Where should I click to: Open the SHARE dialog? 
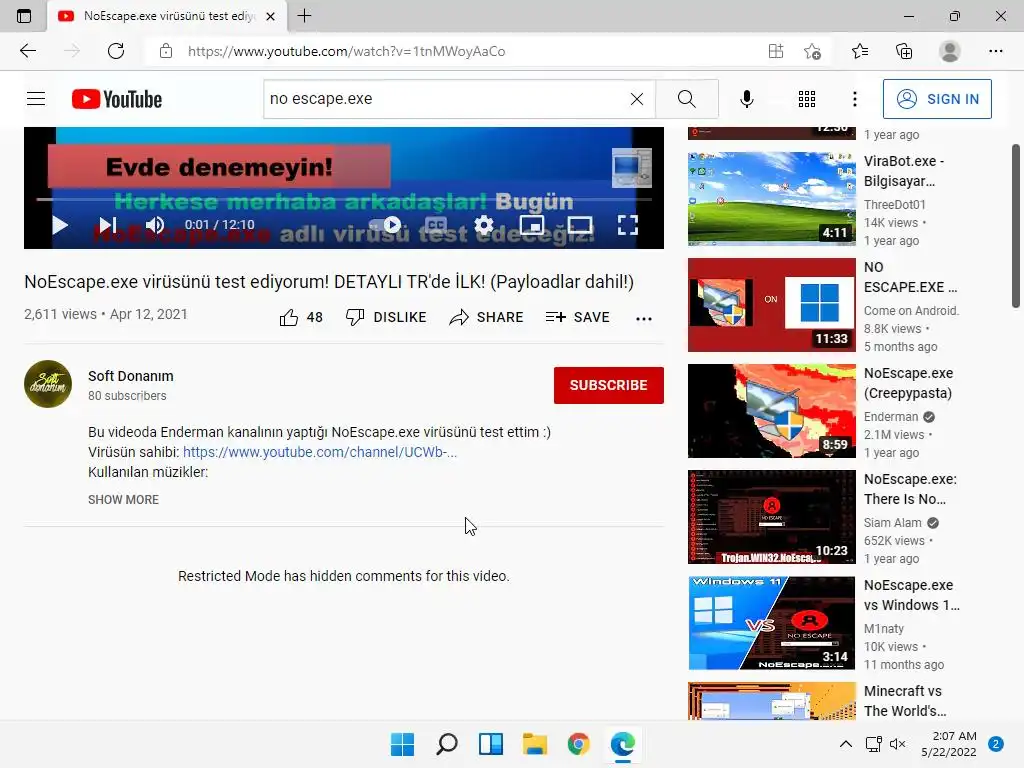click(x=486, y=317)
